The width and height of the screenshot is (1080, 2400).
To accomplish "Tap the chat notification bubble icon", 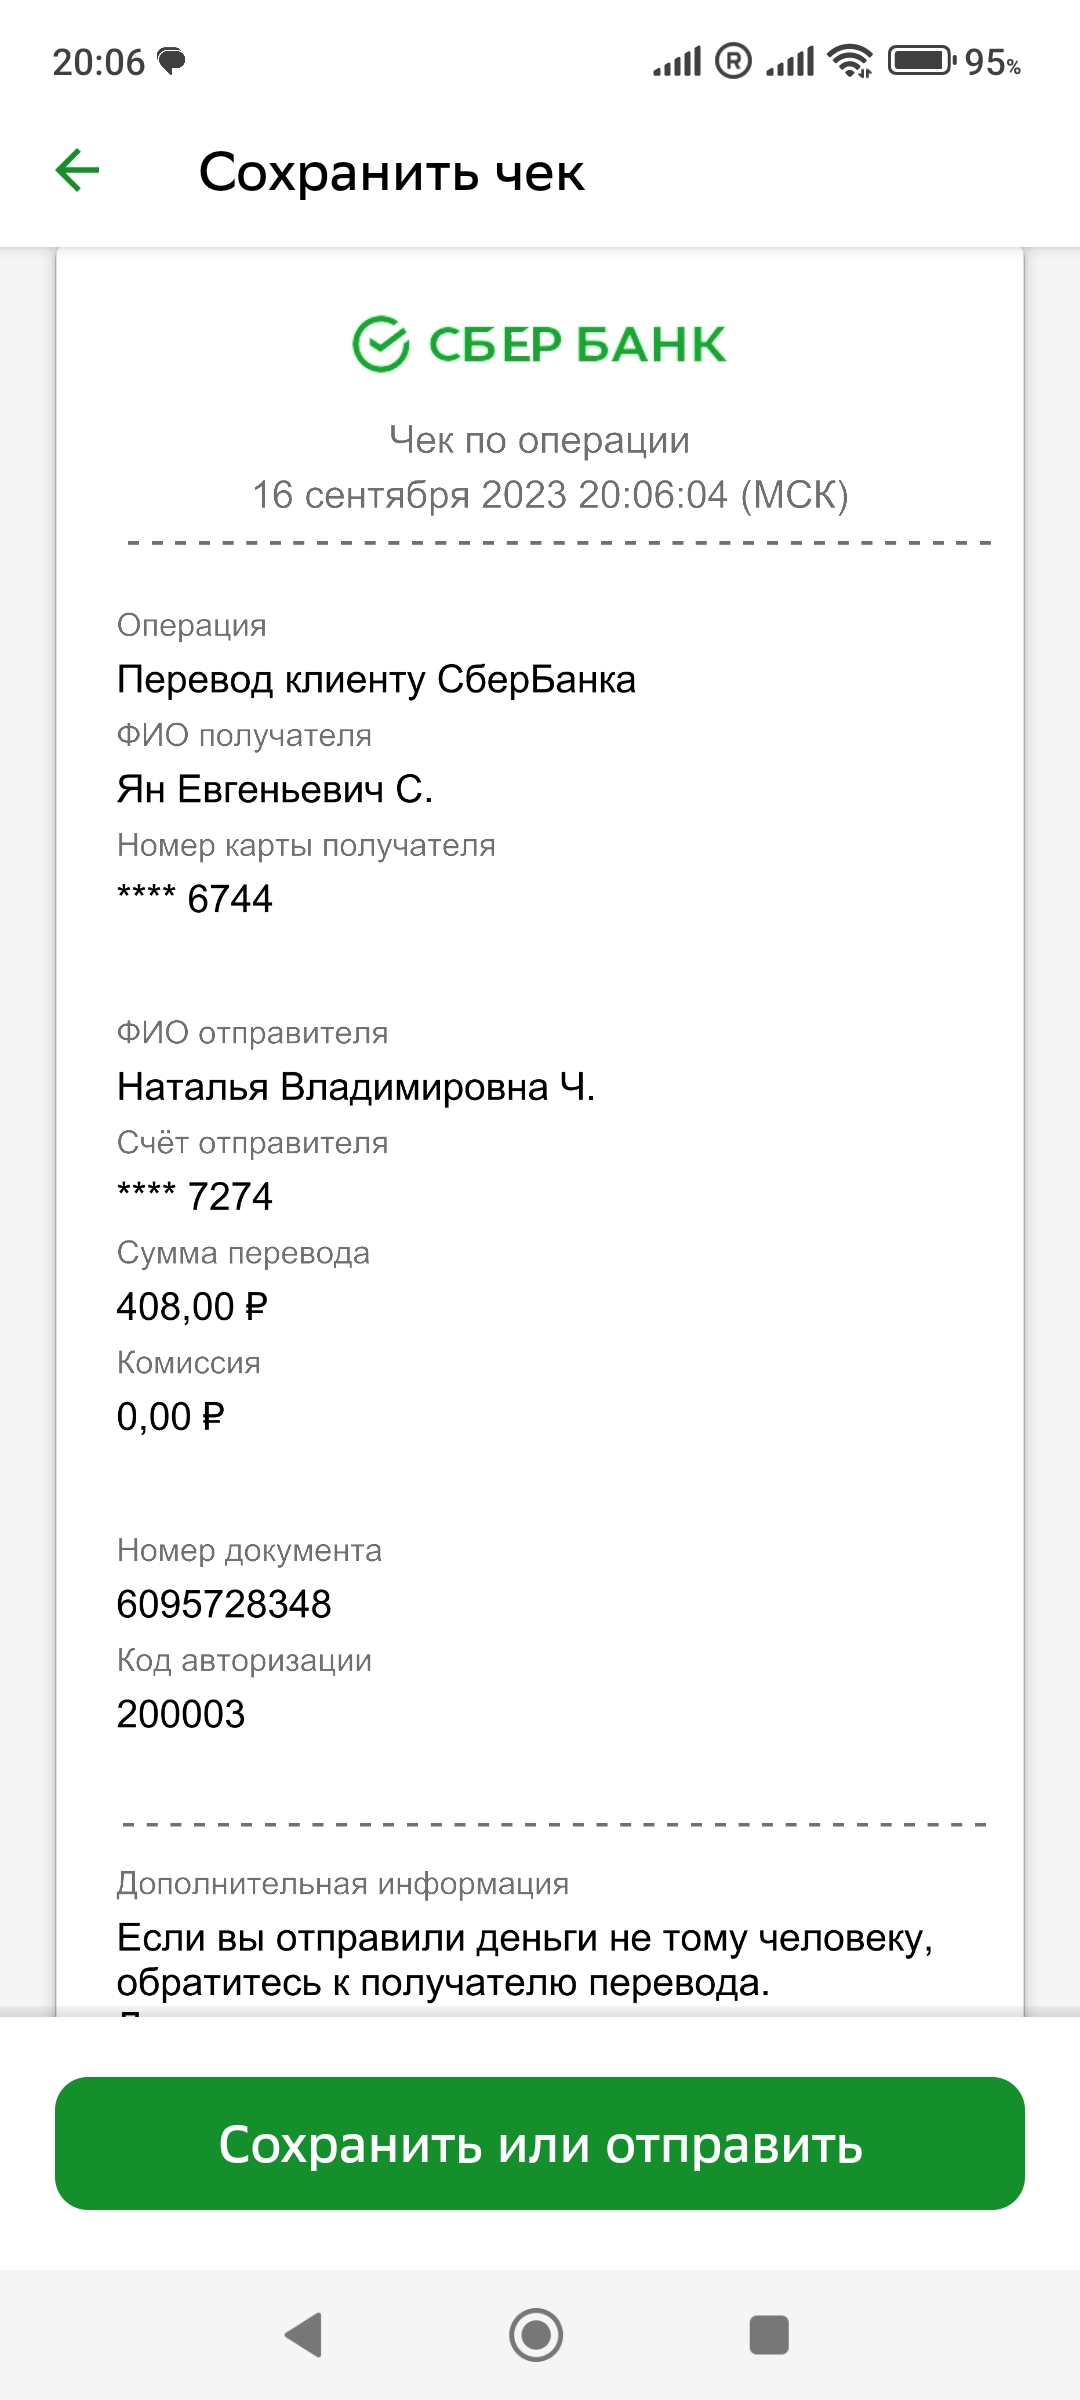I will tap(172, 61).
